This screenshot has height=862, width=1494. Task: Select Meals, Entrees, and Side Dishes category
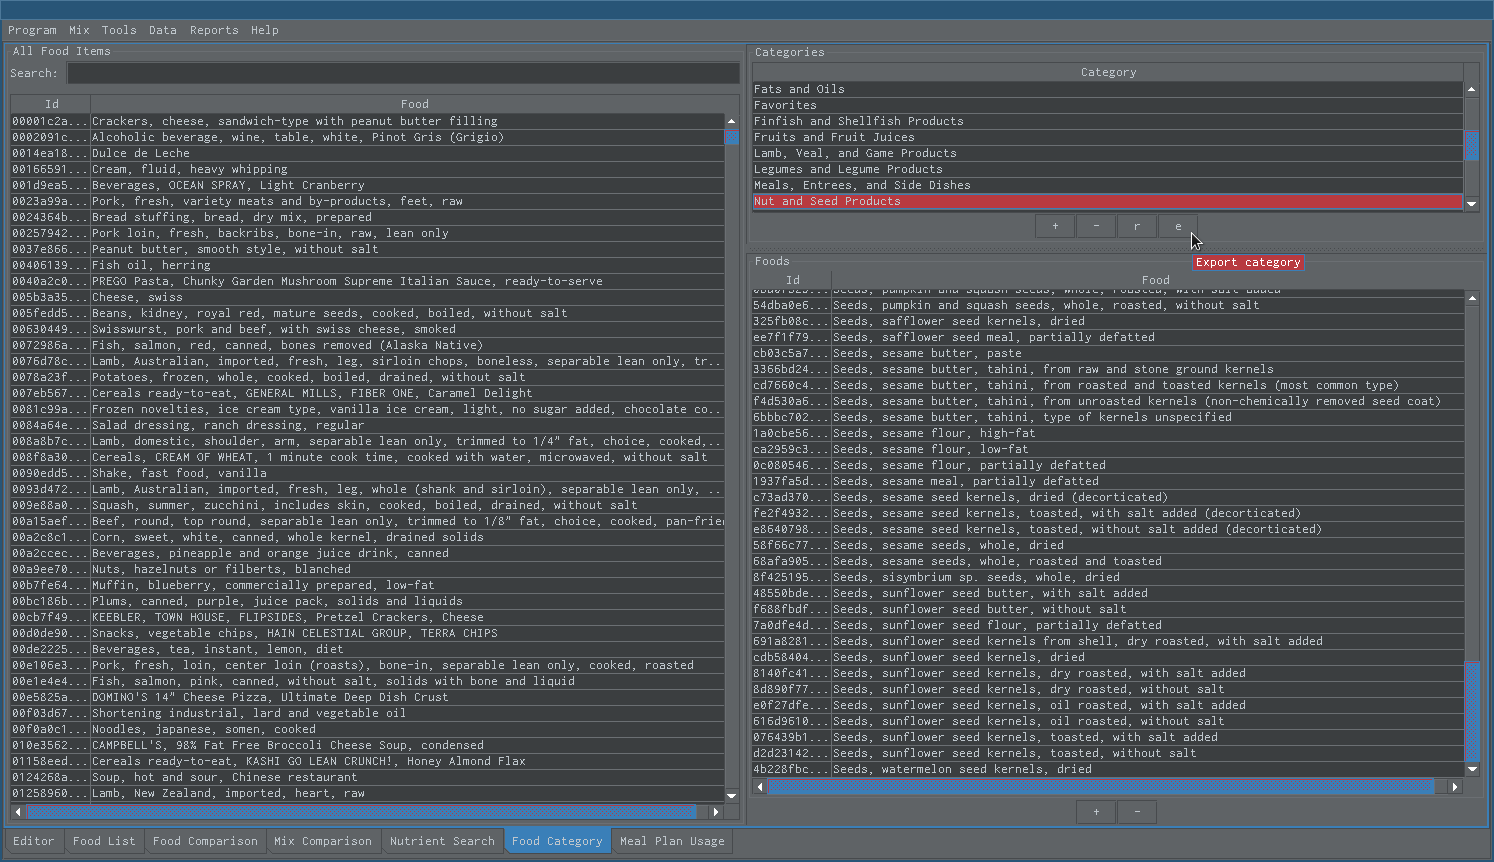[x=1108, y=185]
